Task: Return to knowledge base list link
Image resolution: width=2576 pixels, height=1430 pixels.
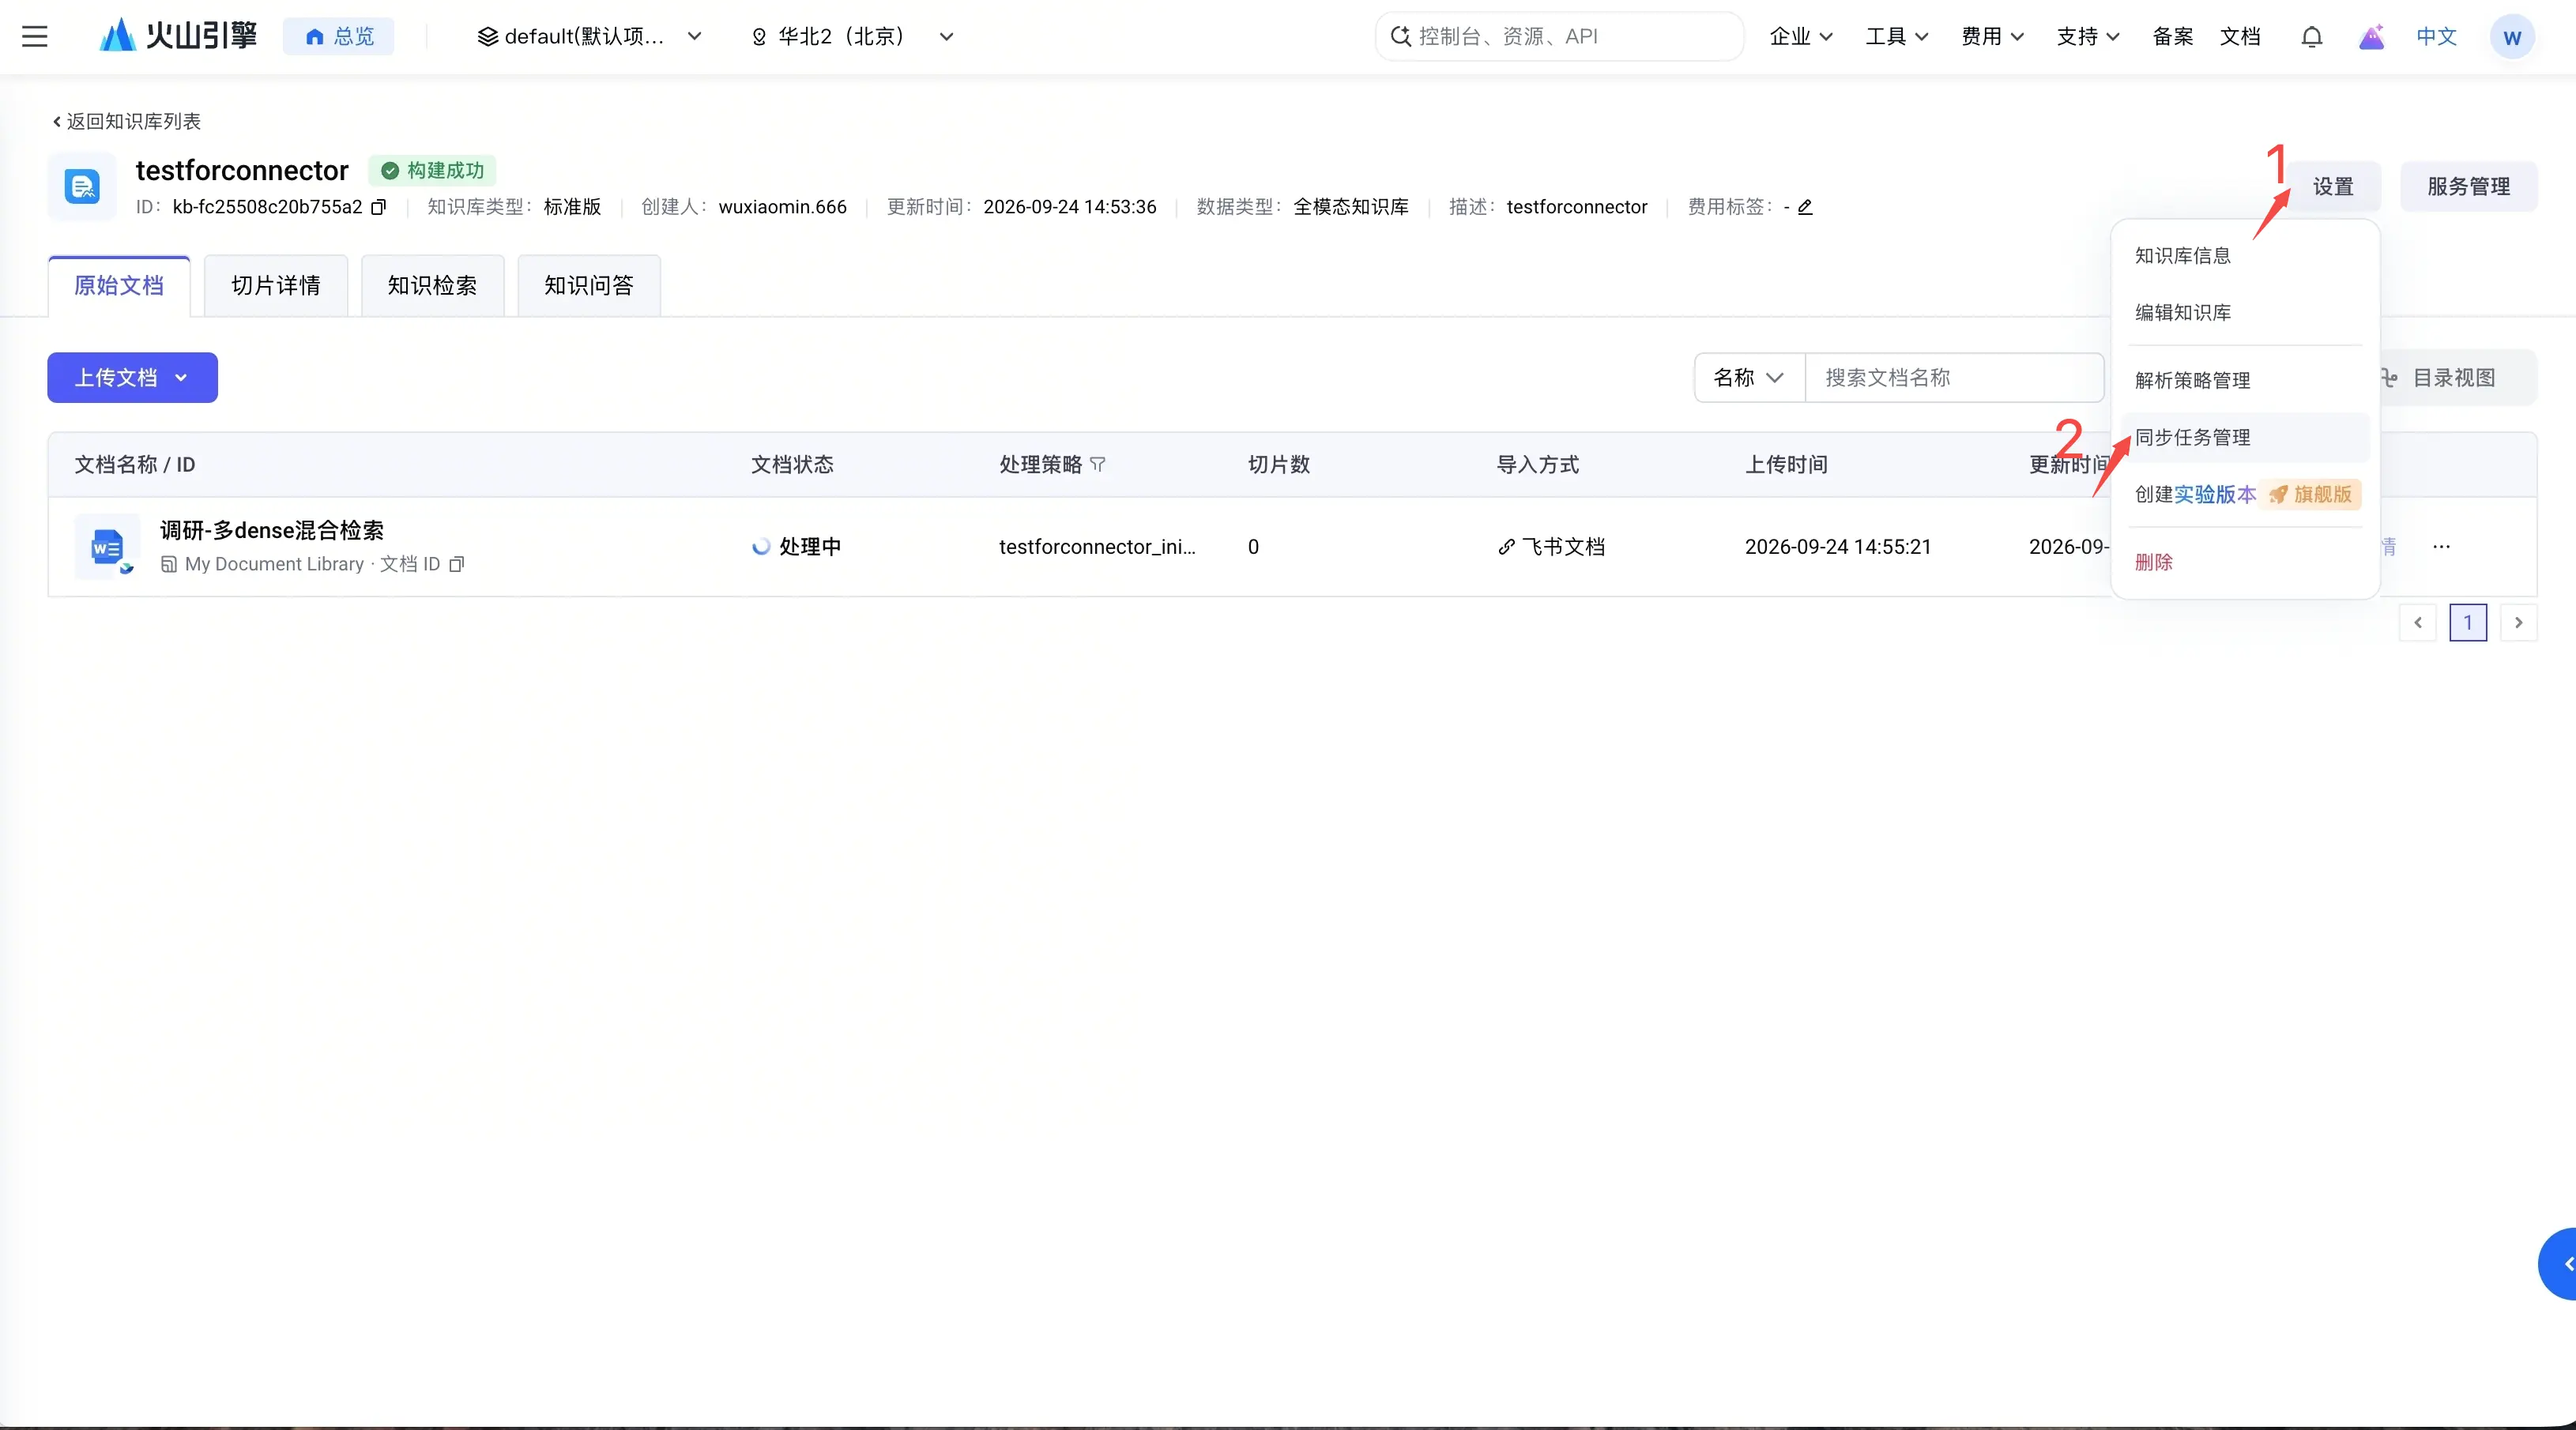Action: pyautogui.click(x=126, y=122)
